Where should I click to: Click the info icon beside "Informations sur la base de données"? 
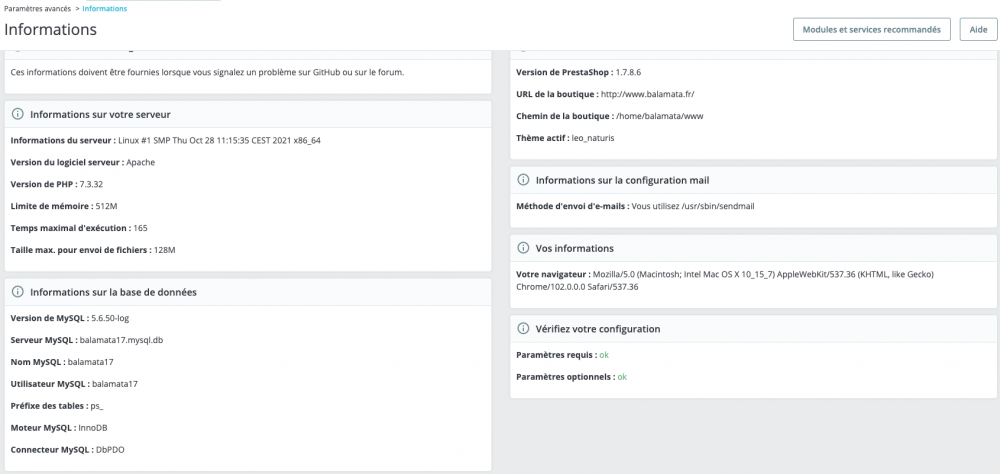click(x=17, y=293)
